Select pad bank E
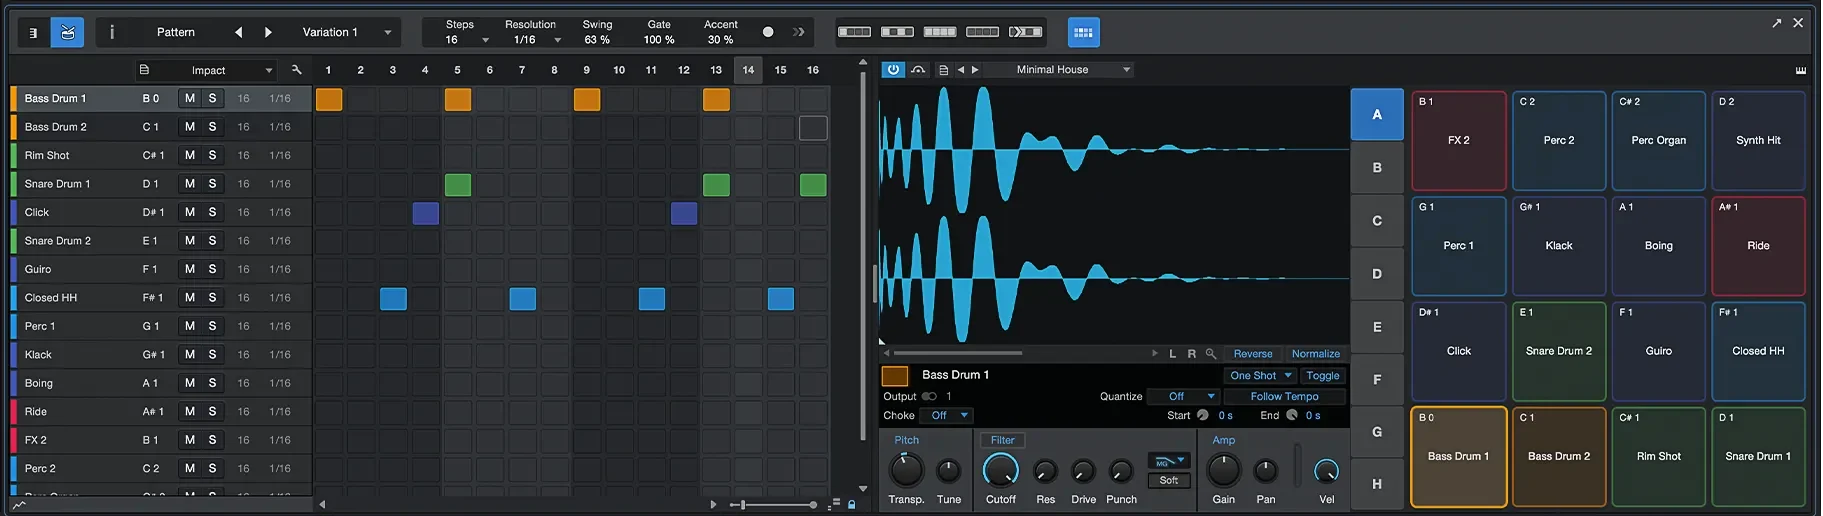 pos(1377,326)
